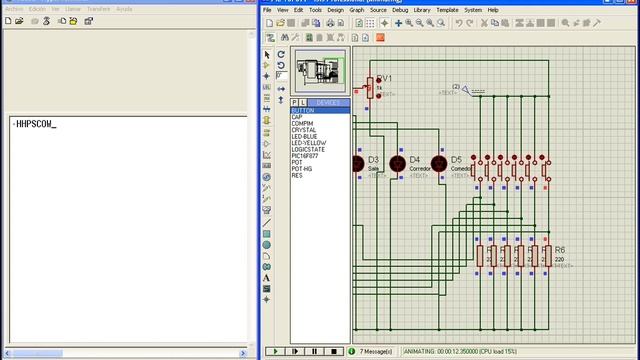Click the blue Pan center icon

398,23
